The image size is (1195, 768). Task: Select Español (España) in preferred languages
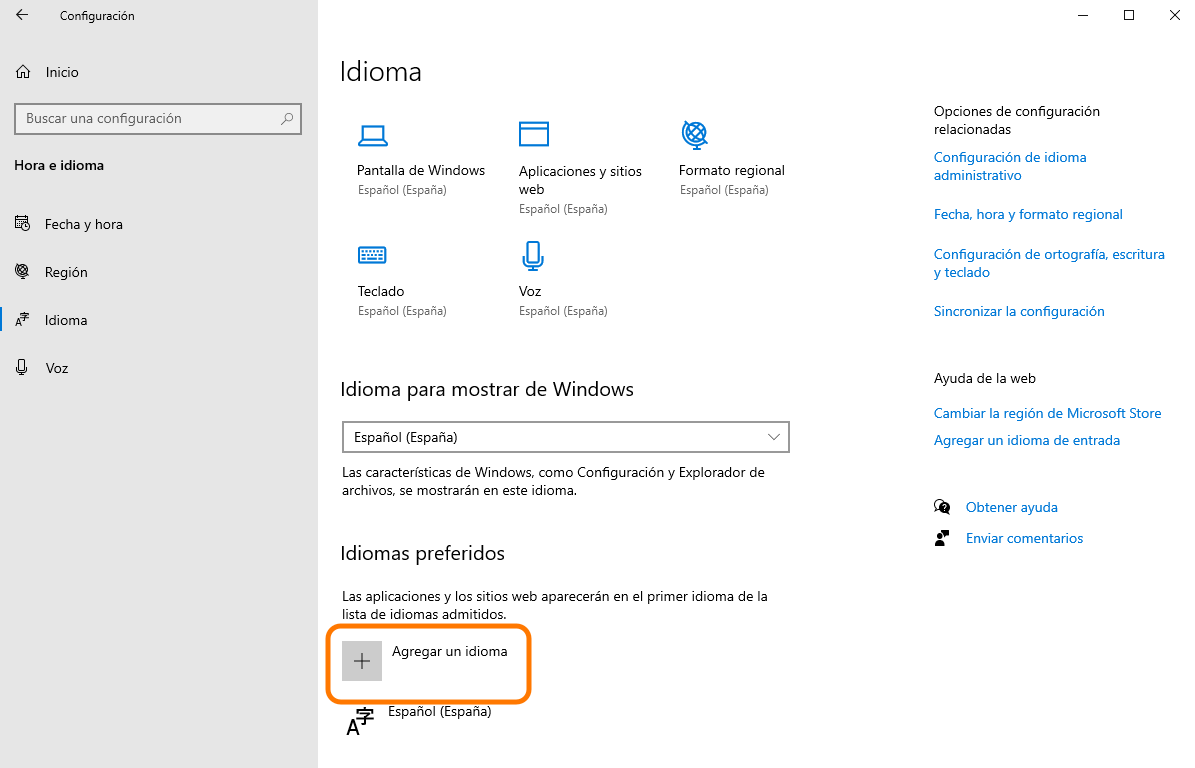pyautogui.click(x=439, y=713)
